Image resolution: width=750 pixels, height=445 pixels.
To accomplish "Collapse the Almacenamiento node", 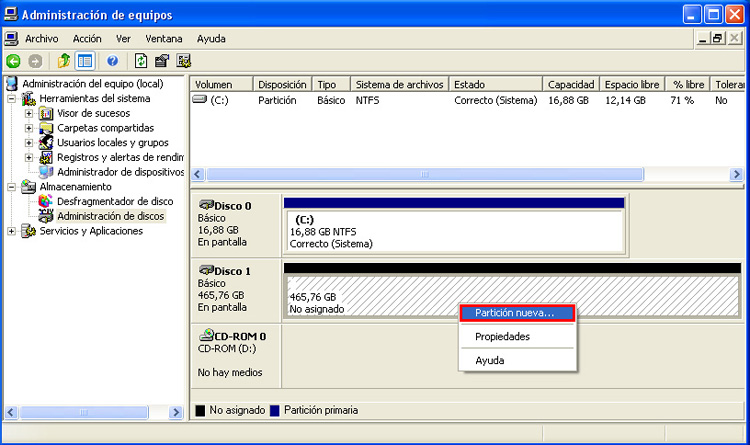I will (x=11, y=187).
